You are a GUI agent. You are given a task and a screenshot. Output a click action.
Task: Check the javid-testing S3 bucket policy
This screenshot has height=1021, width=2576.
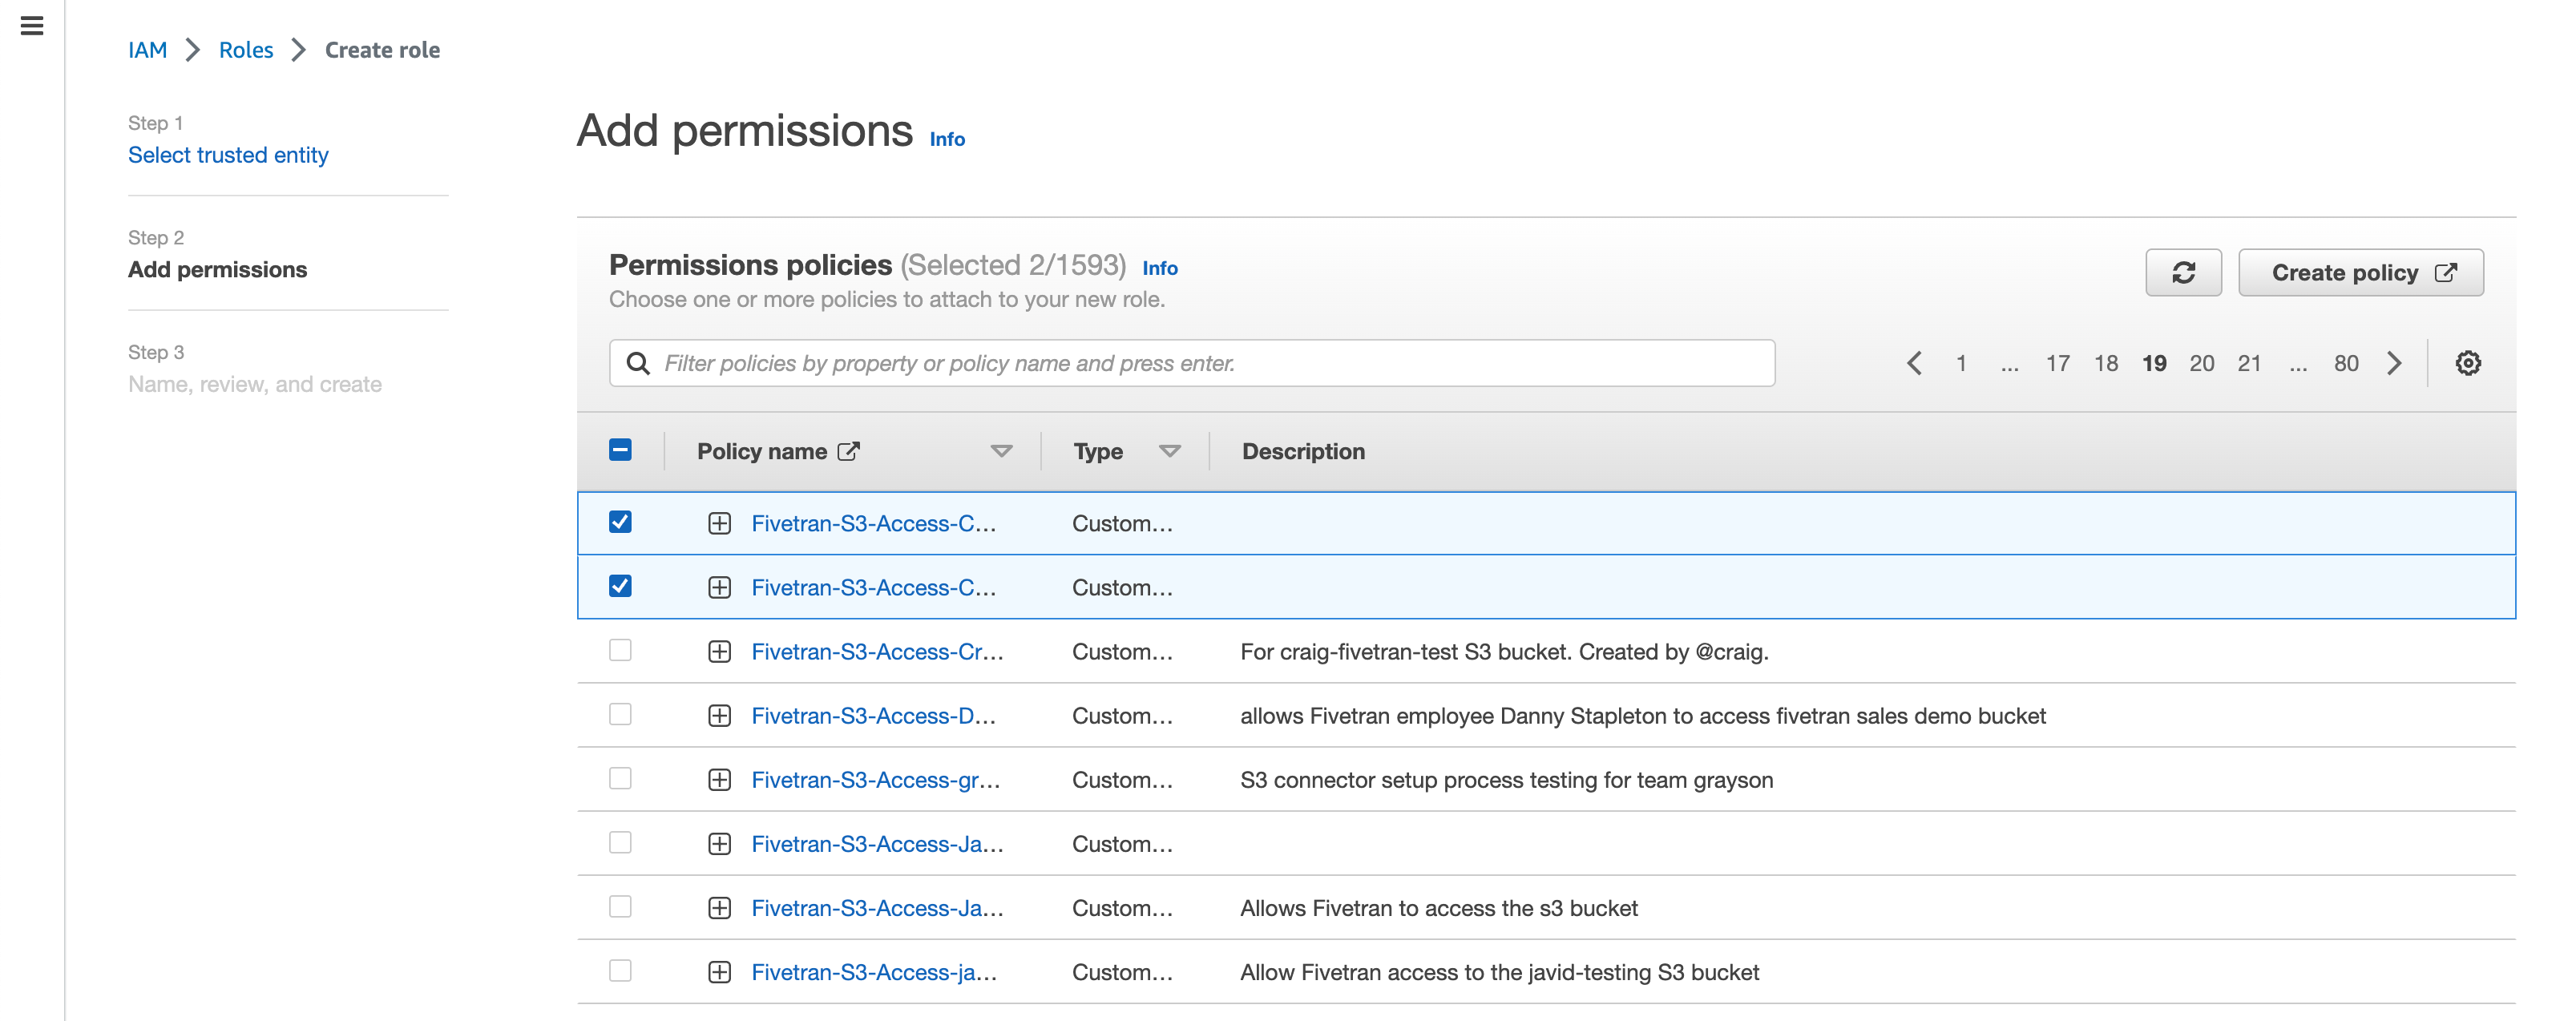click(x=620, y=971)
